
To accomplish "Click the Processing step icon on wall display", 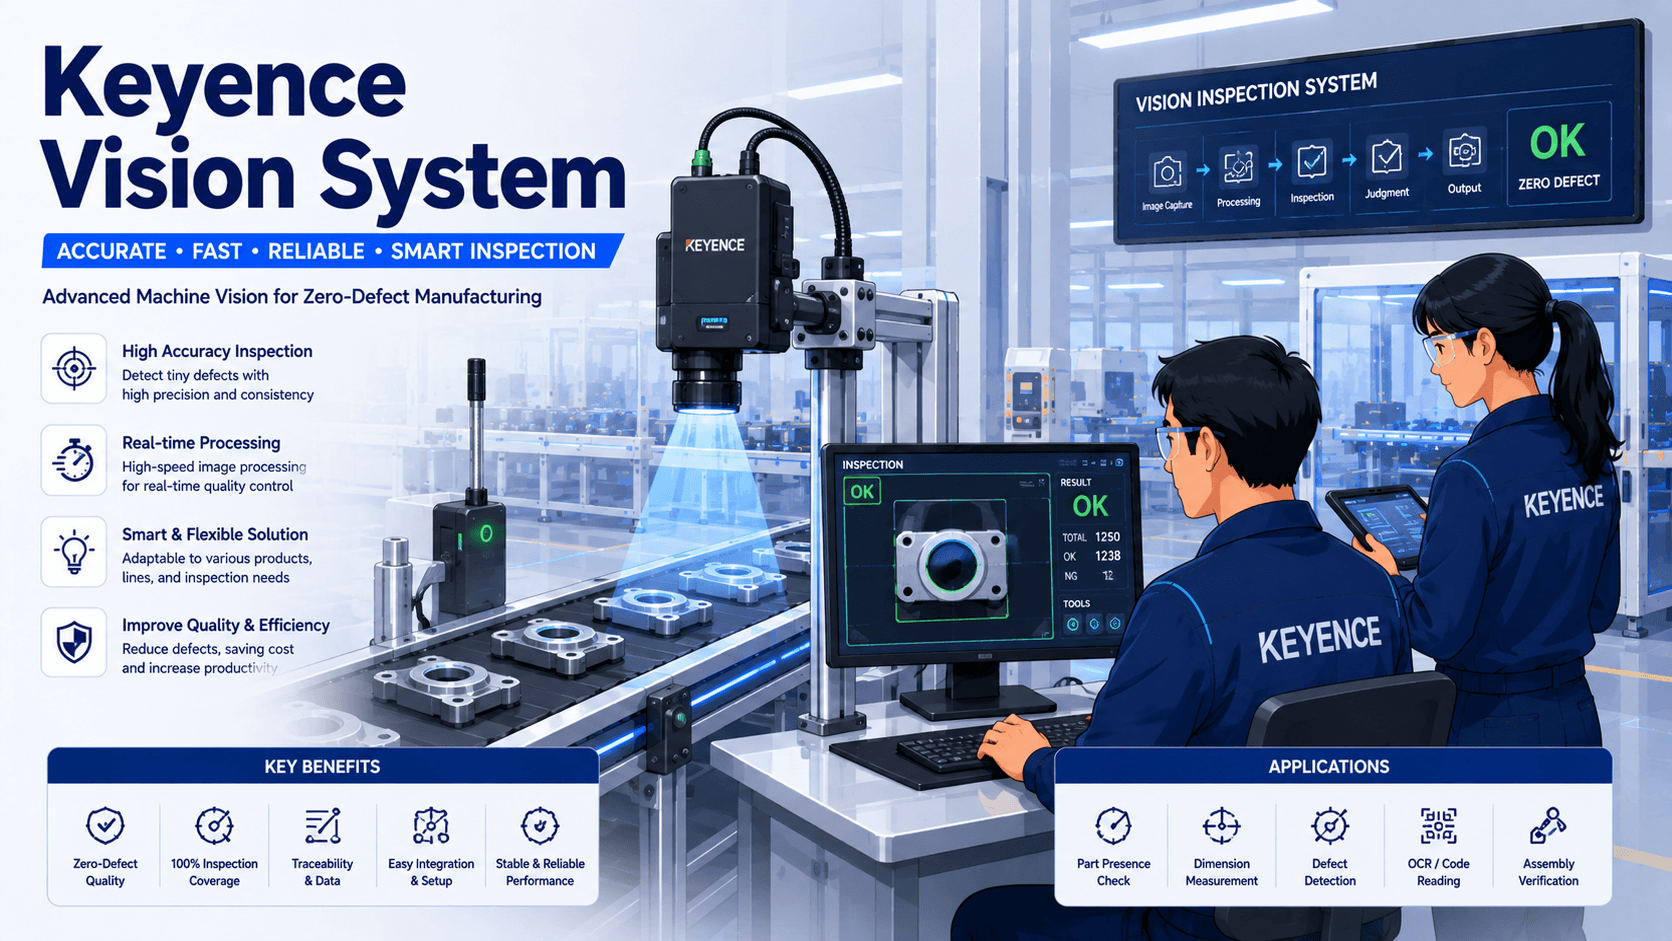I will (1238, 167).
